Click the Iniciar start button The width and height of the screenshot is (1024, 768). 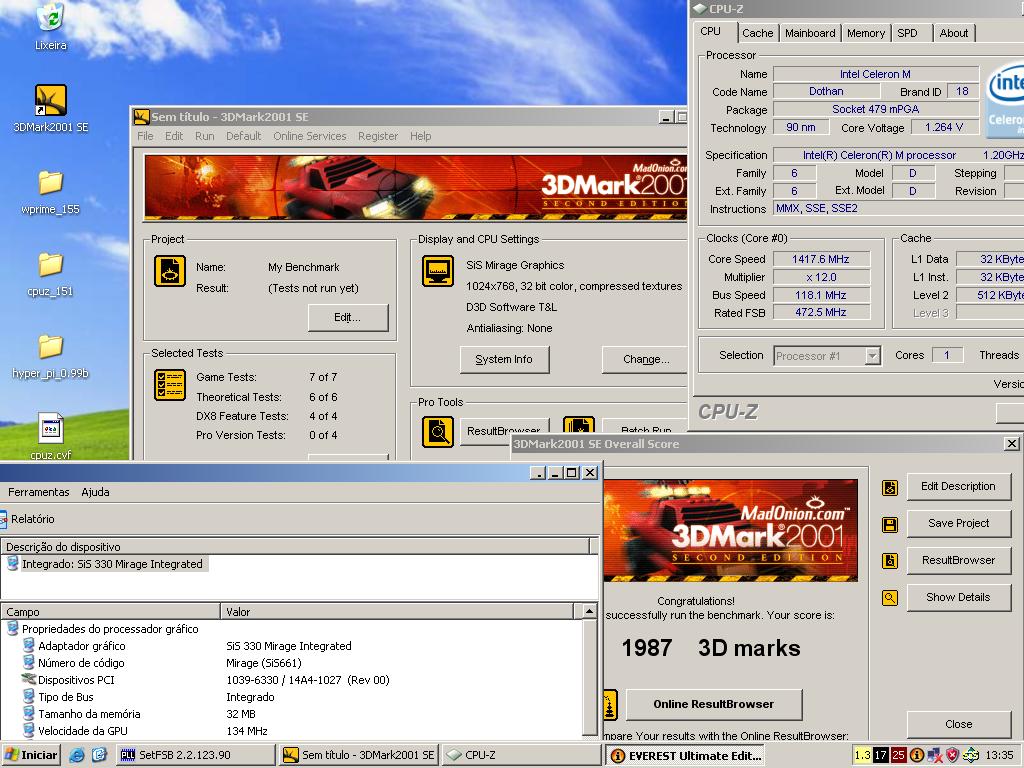[31, 755]
